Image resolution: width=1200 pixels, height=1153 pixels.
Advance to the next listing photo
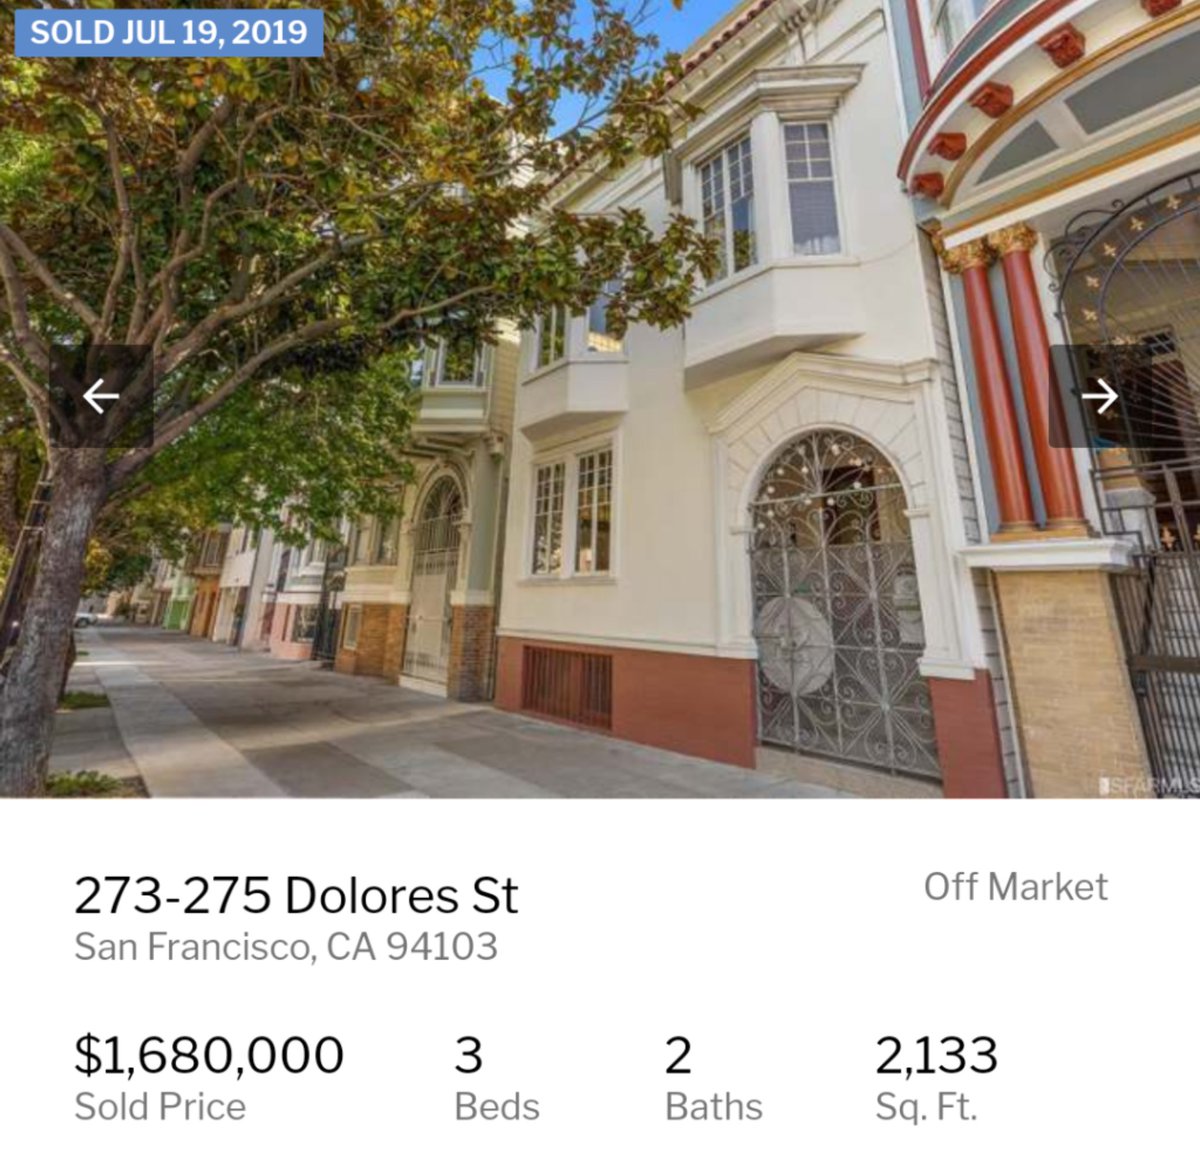tap(1099, 396)
